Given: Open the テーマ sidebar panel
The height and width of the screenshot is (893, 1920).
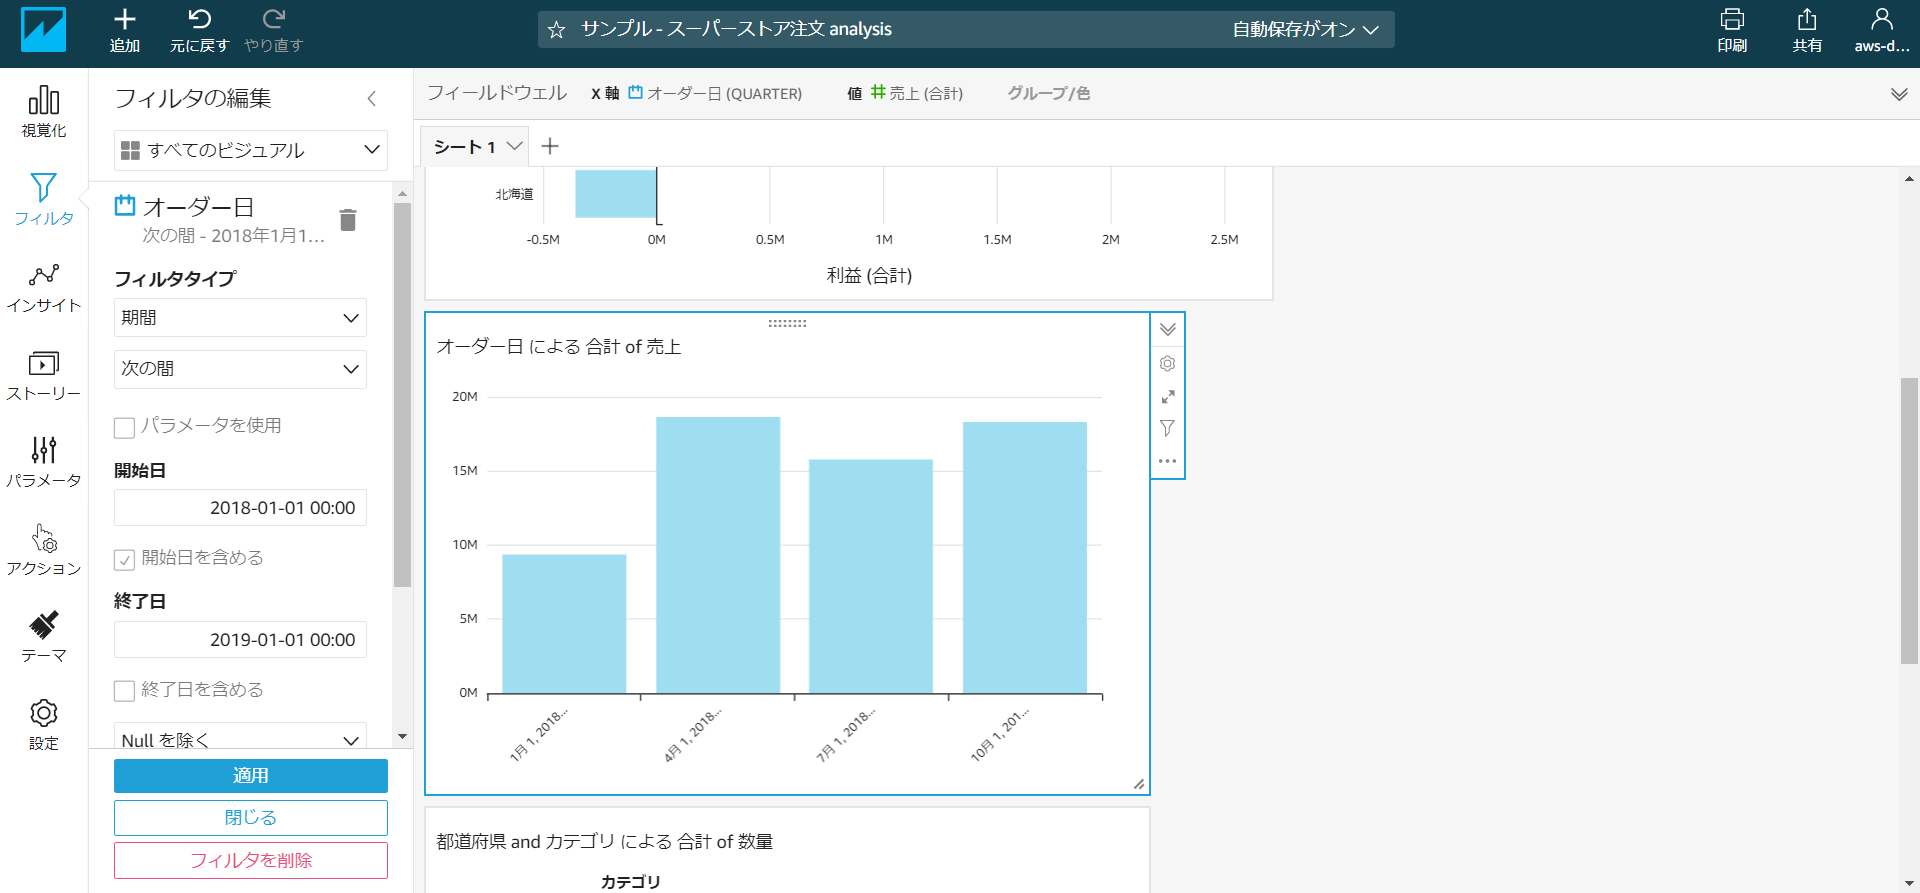Looking at the screenshot, I should click(x=44, y=637).
